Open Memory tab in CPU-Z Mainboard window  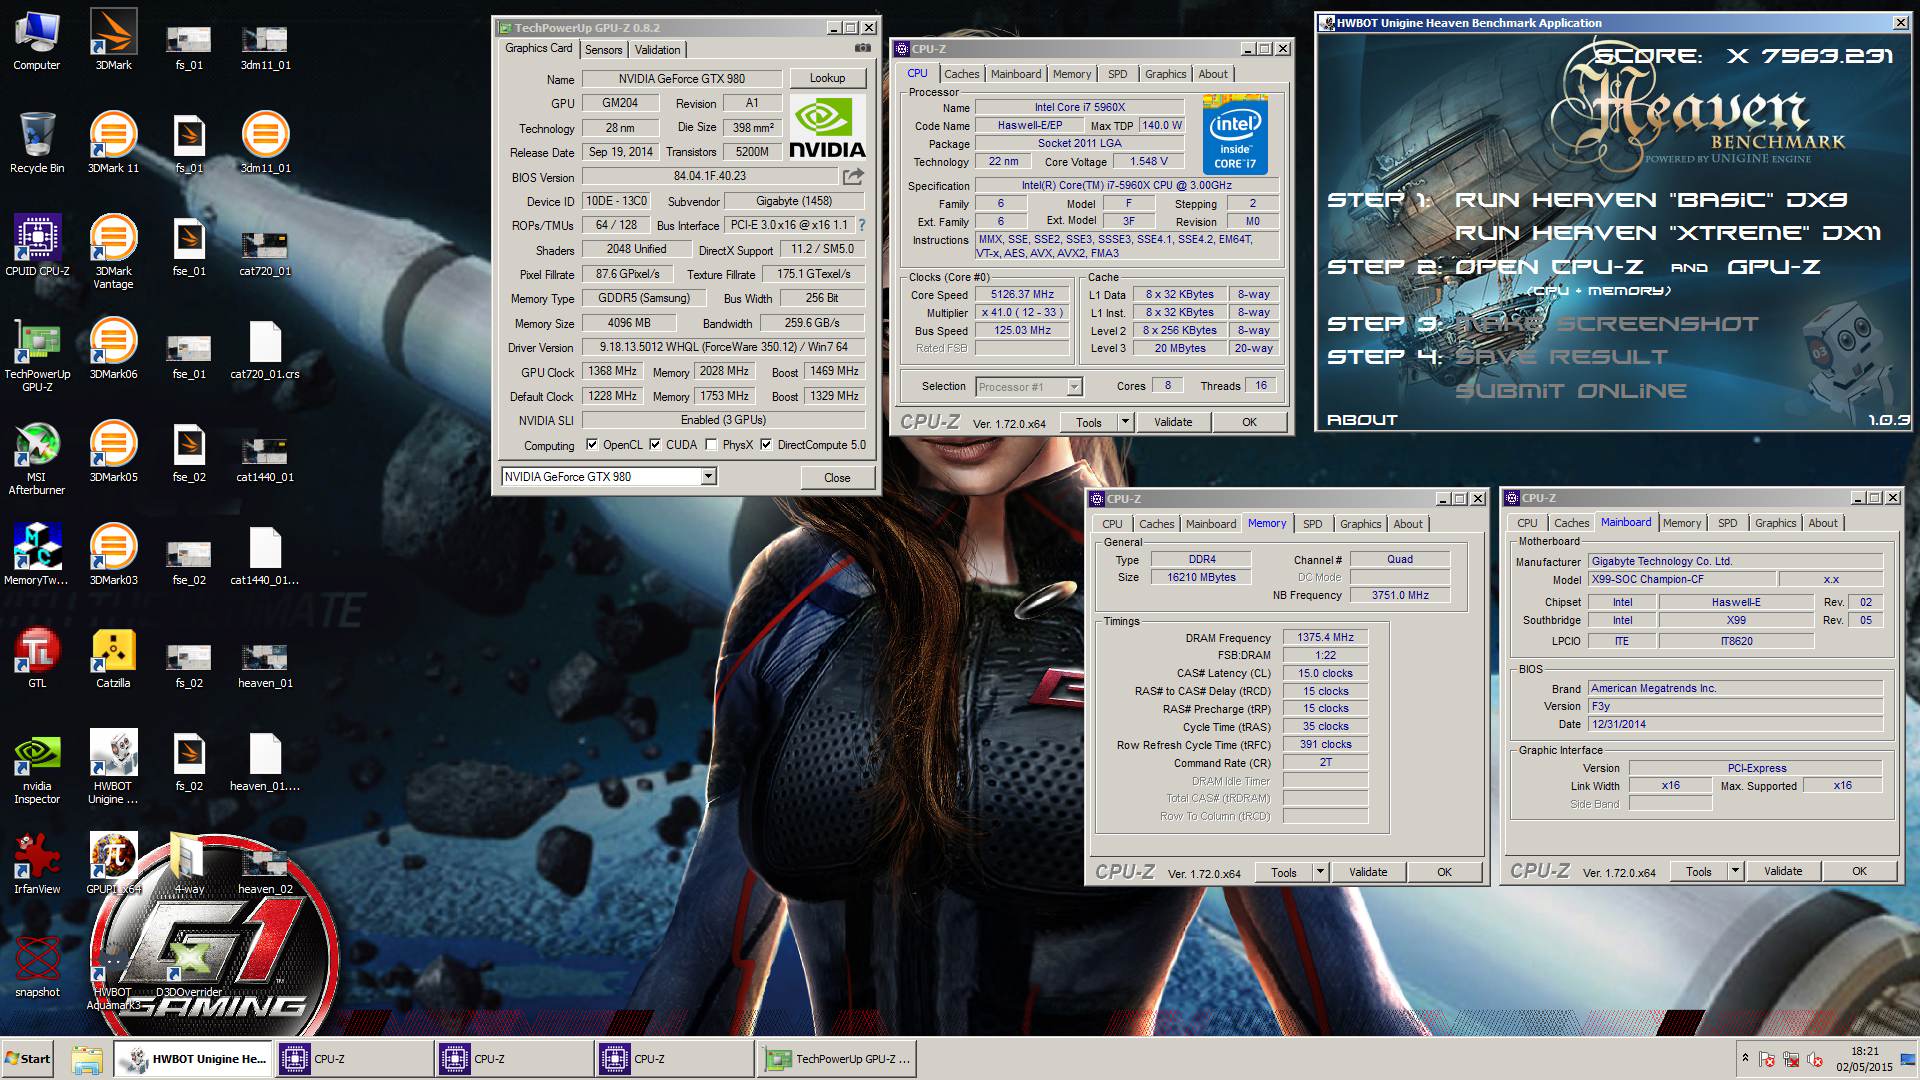(1681, 523)
